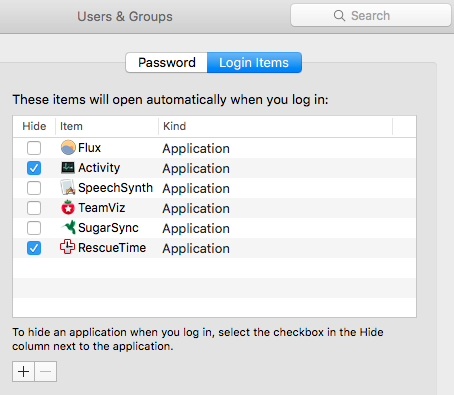This screenshot has width=454, height=395.
Task: Select the Login Items tab
Action: pyautogui.click(x=254, y=62)
